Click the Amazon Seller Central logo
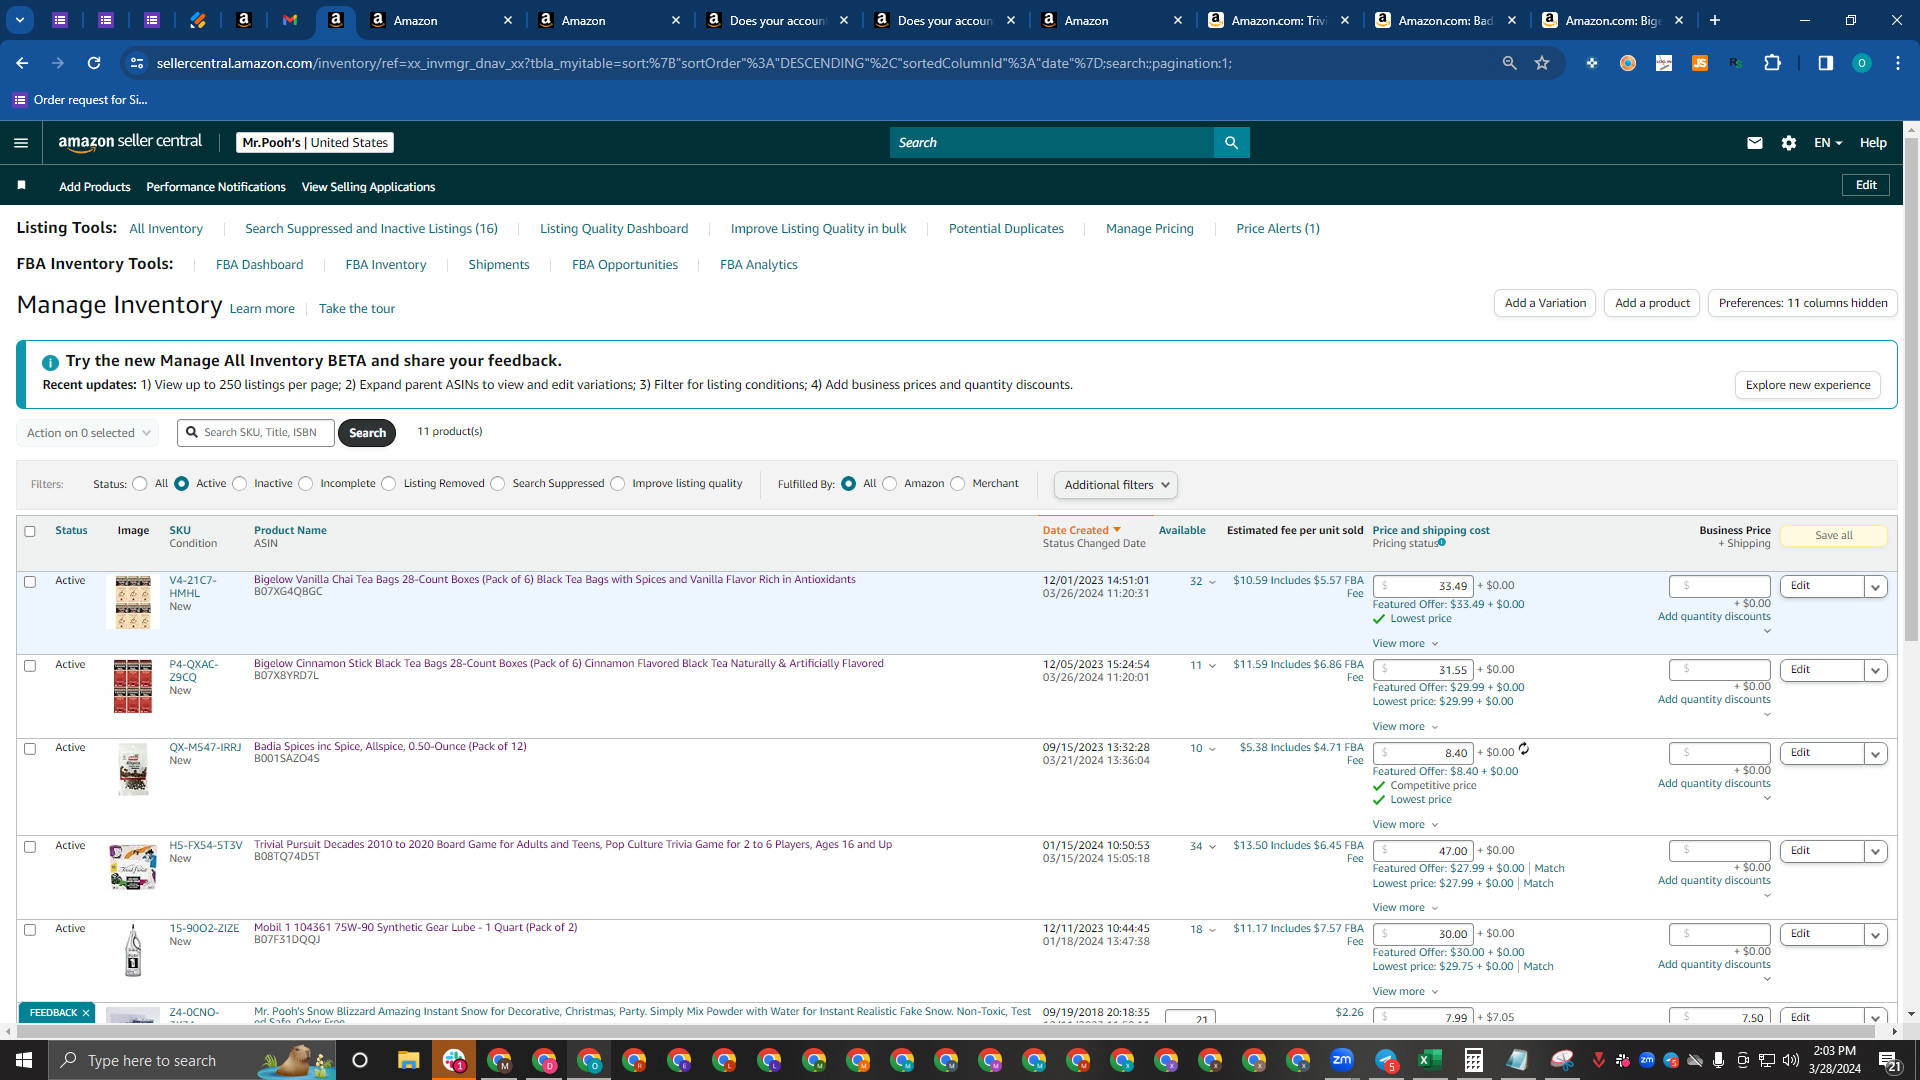The width and height of the screenshot is (1920, 1080). pyautogui.click(x=130, y=142)
